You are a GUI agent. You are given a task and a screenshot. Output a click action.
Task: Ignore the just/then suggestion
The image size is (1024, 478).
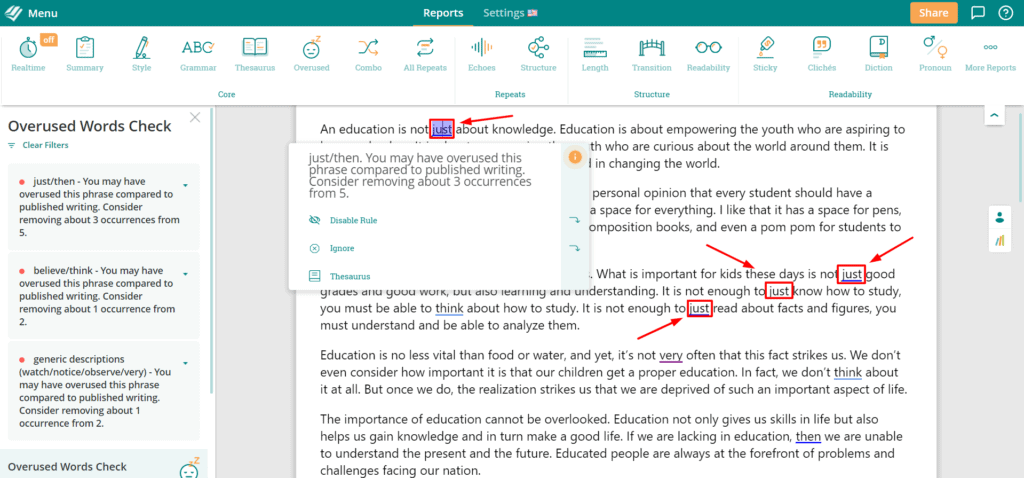click(341, 248)
